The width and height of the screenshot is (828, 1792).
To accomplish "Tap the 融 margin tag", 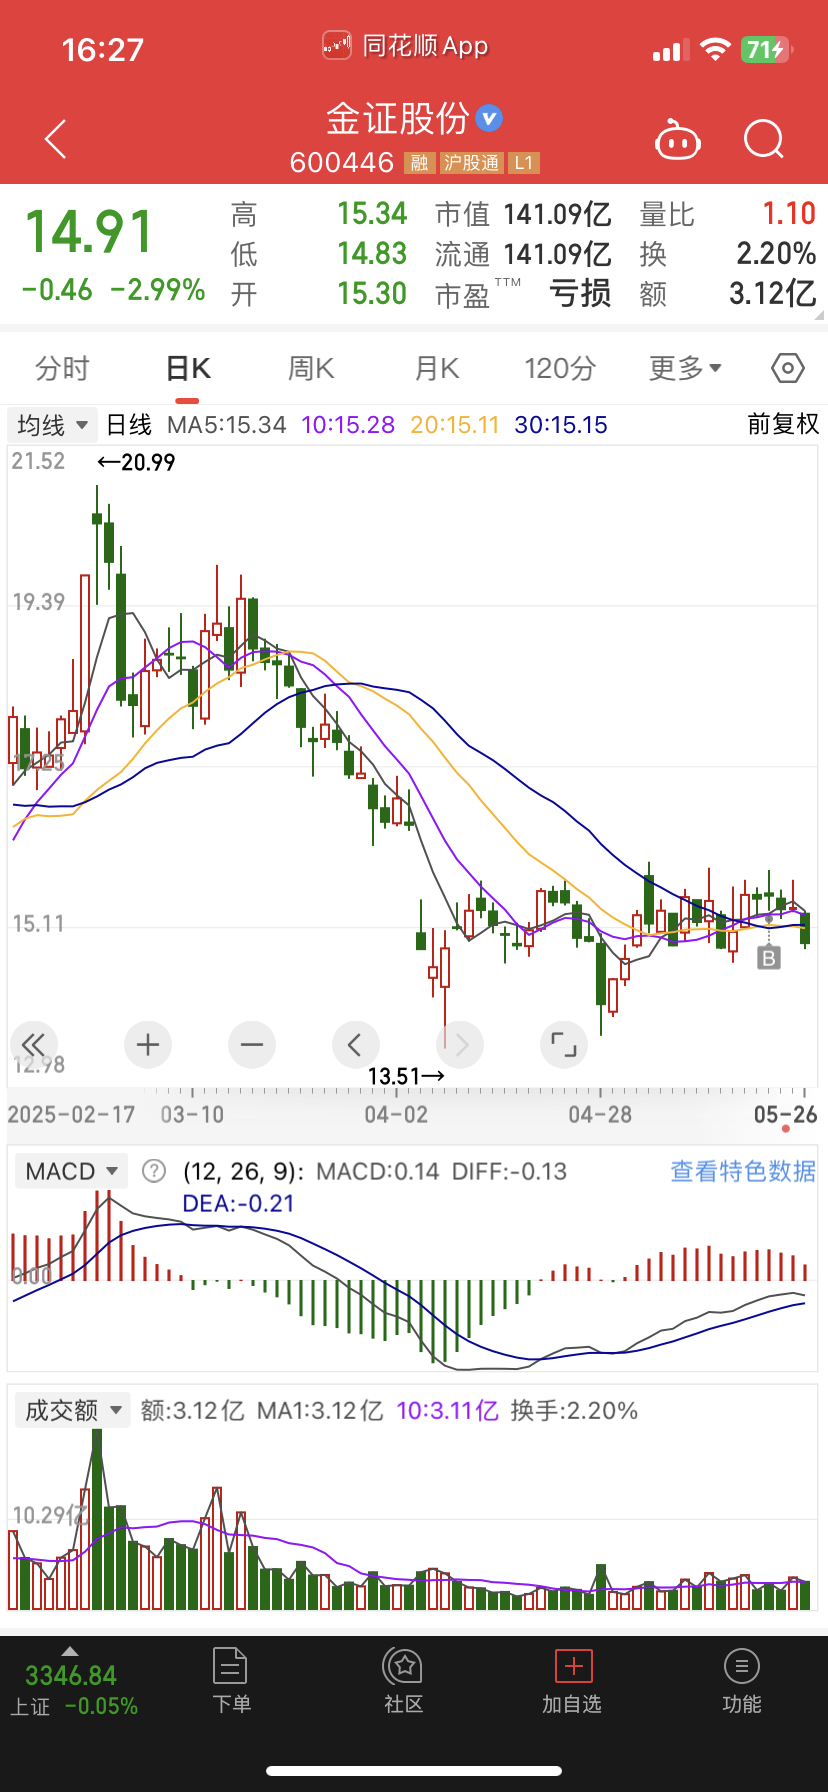I will point(419,163).
